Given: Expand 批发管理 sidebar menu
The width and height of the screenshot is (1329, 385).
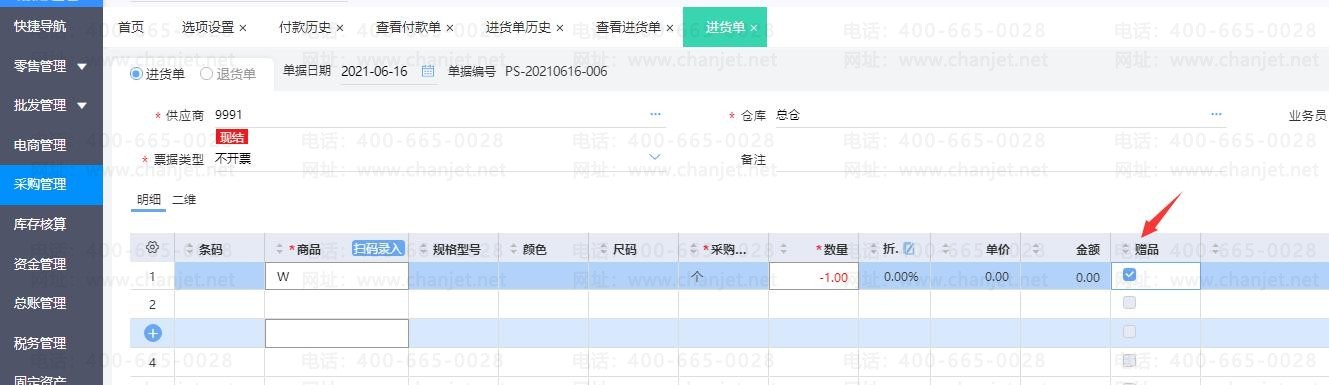Looking at the screenshot, I should tap(82, 105).
